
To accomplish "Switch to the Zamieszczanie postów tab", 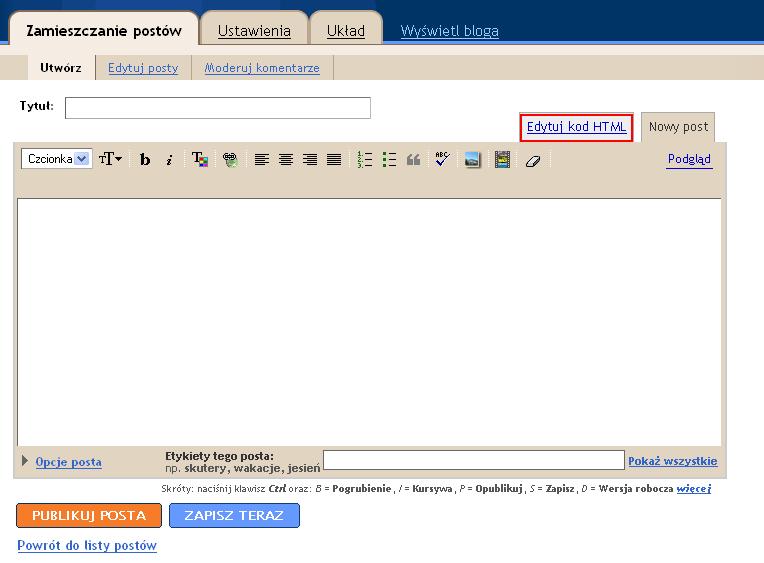I will [104, 31].
